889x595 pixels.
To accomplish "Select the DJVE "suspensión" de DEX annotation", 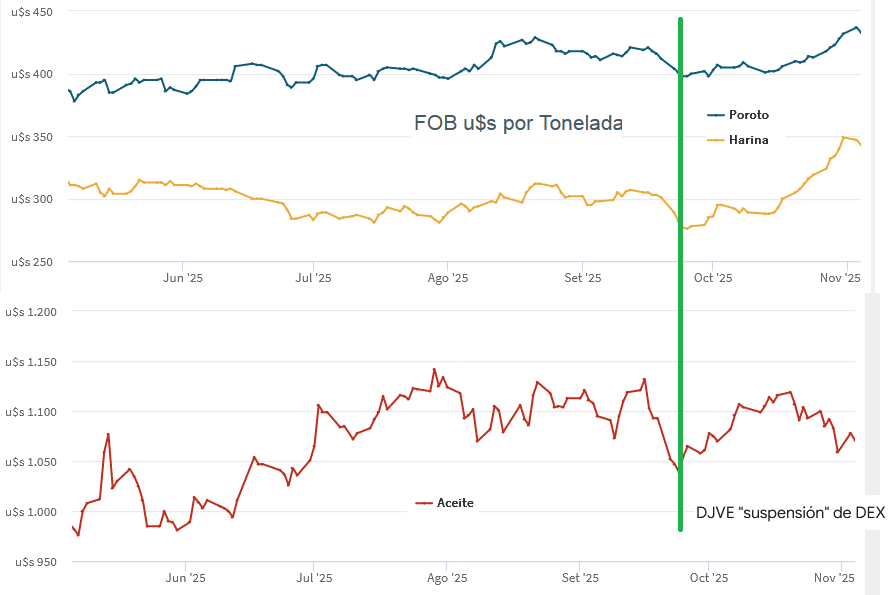I will [790, 513].
